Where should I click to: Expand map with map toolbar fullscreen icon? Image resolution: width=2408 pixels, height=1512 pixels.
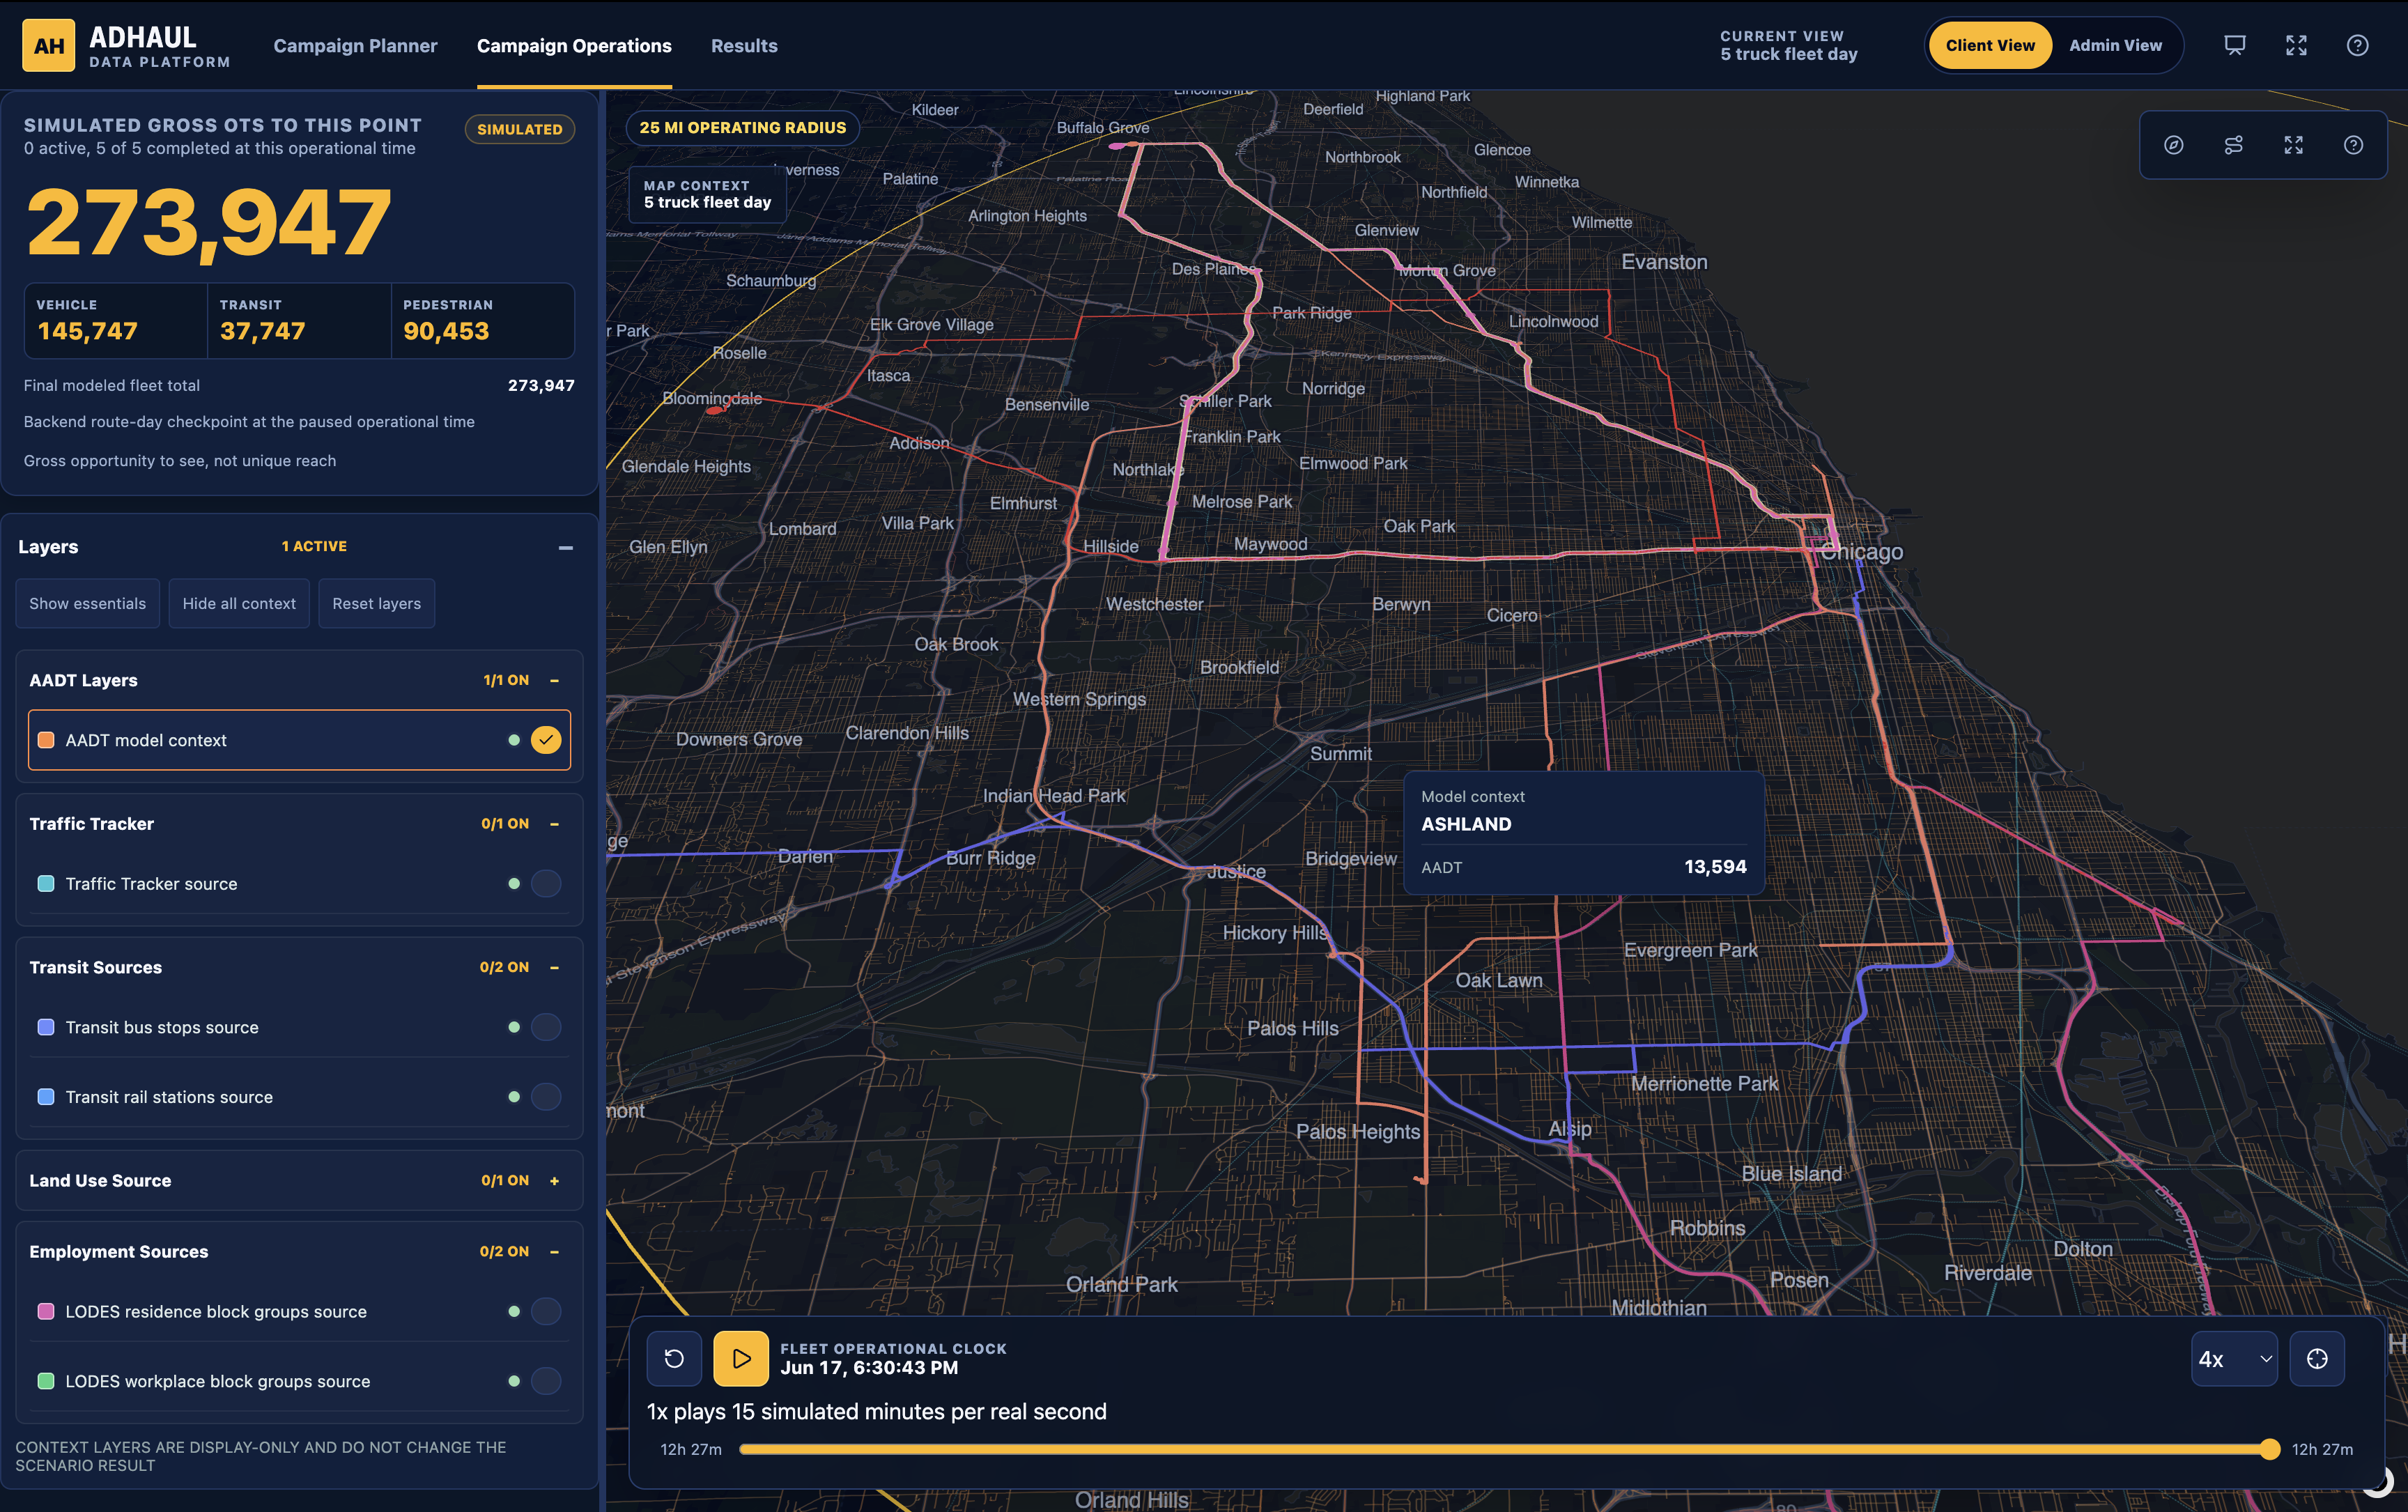point(2293,145)
